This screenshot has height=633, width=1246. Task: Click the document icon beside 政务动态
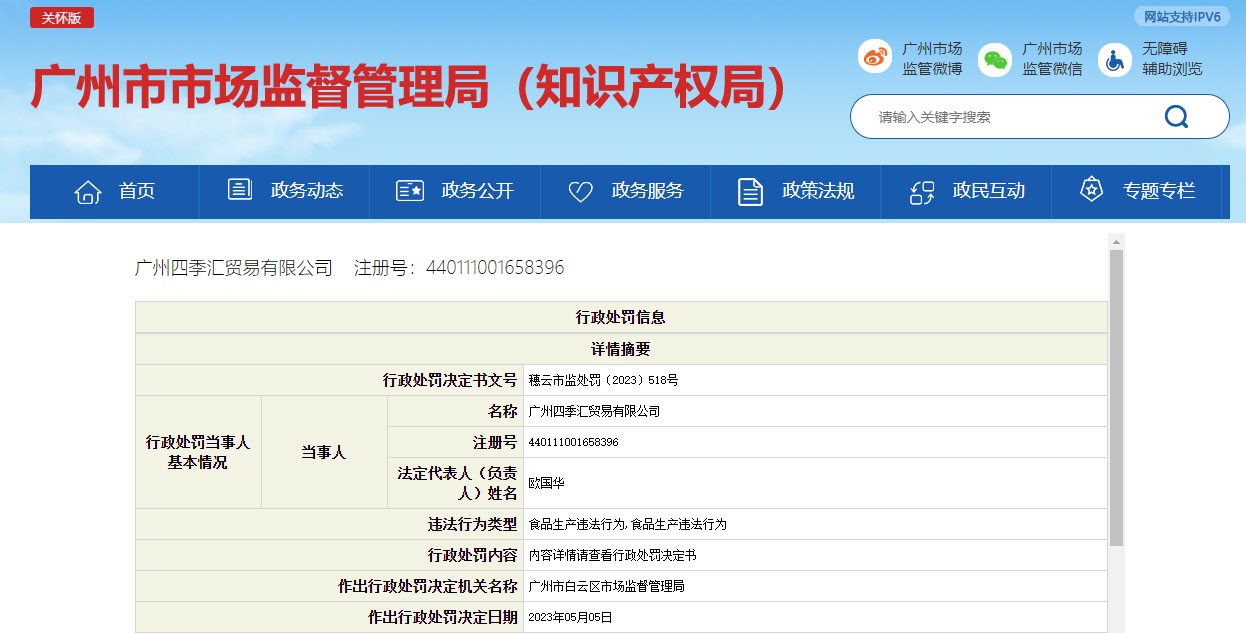[240, 189]
